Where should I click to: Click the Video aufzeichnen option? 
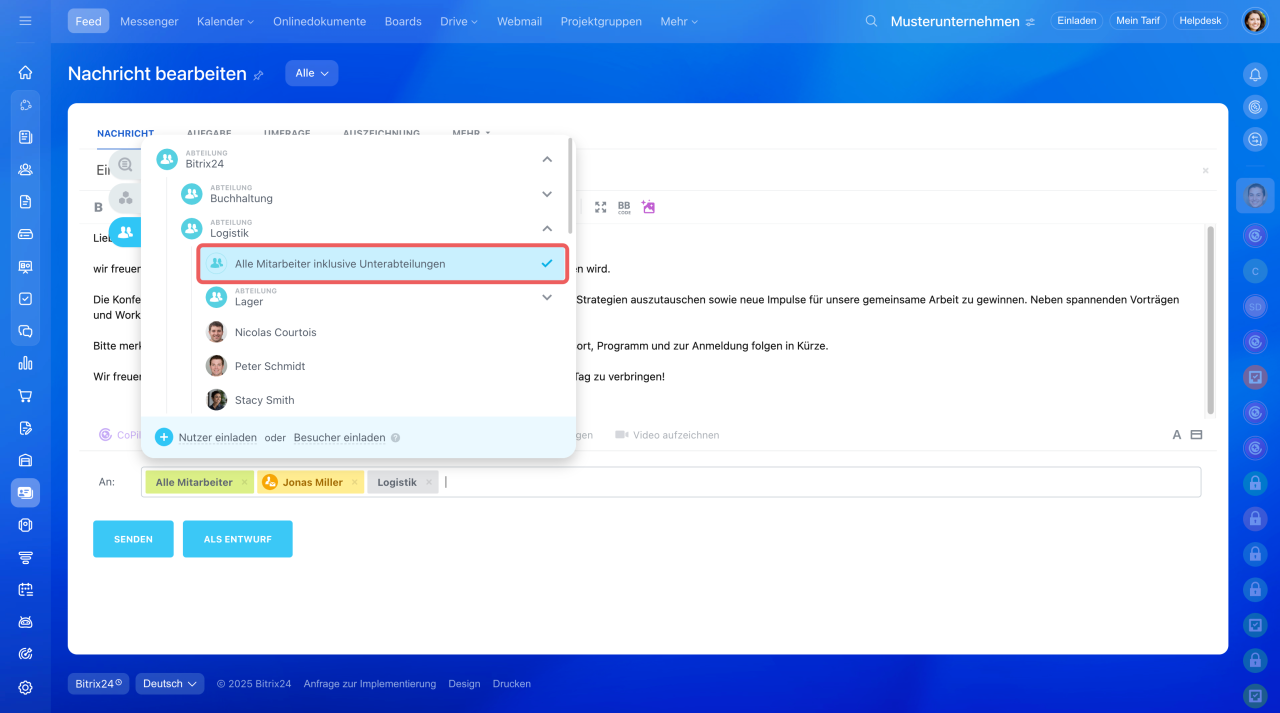(x=666, y=435)
